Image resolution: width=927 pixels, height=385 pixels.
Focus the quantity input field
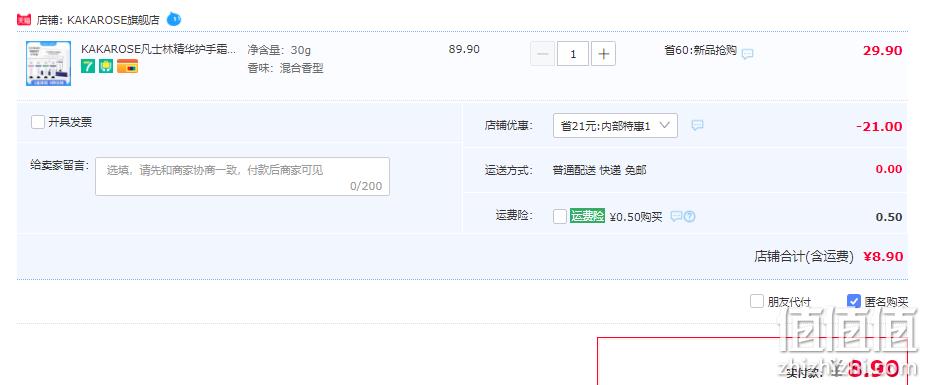click(x=573, y=54)
